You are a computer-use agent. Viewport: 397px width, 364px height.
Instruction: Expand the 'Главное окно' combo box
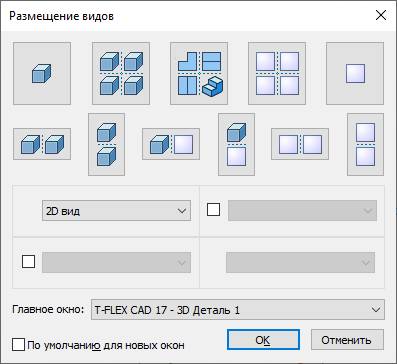(x=238, y=310)
